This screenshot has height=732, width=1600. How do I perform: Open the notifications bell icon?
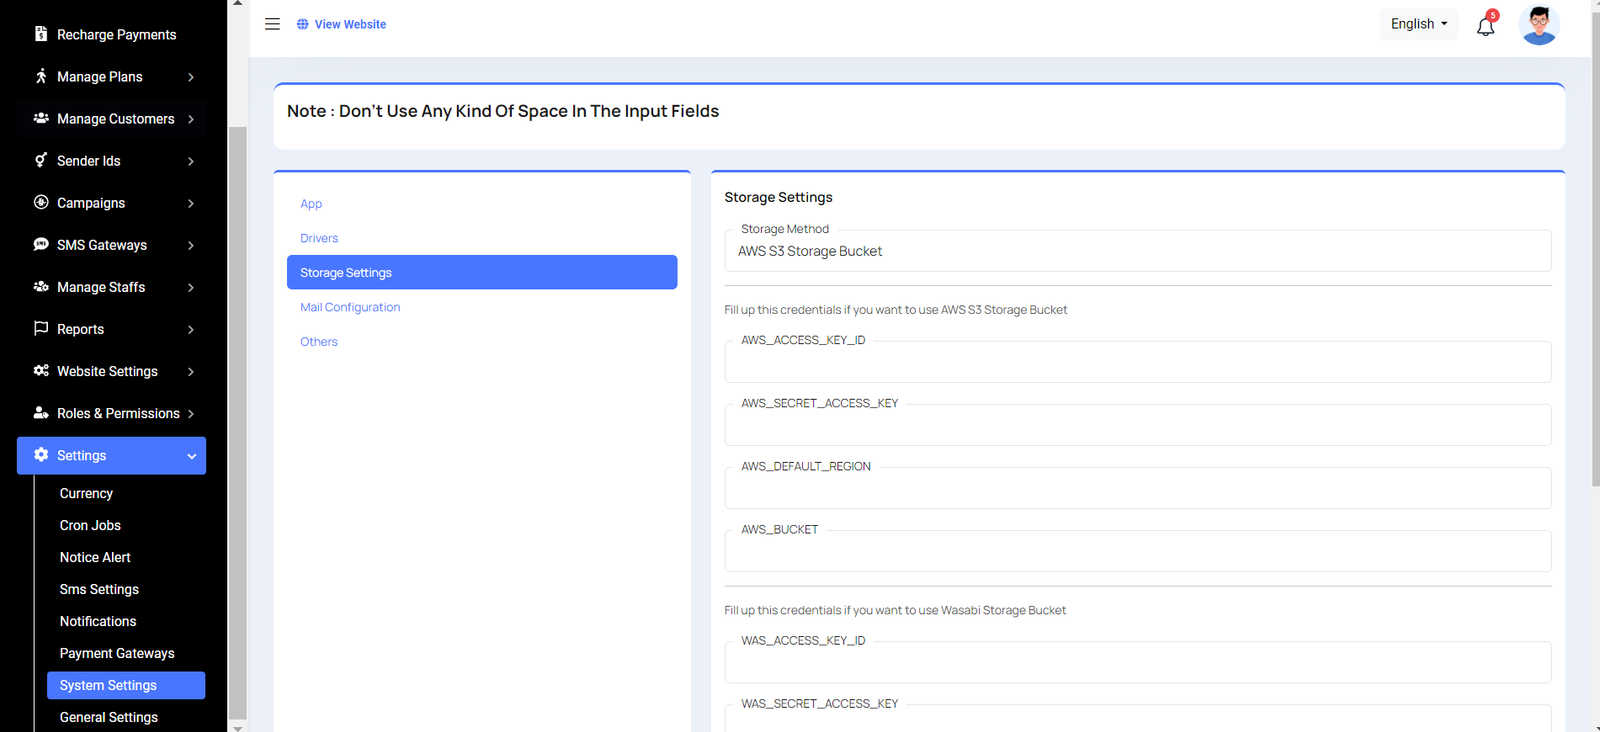(x=1486, y=26)
